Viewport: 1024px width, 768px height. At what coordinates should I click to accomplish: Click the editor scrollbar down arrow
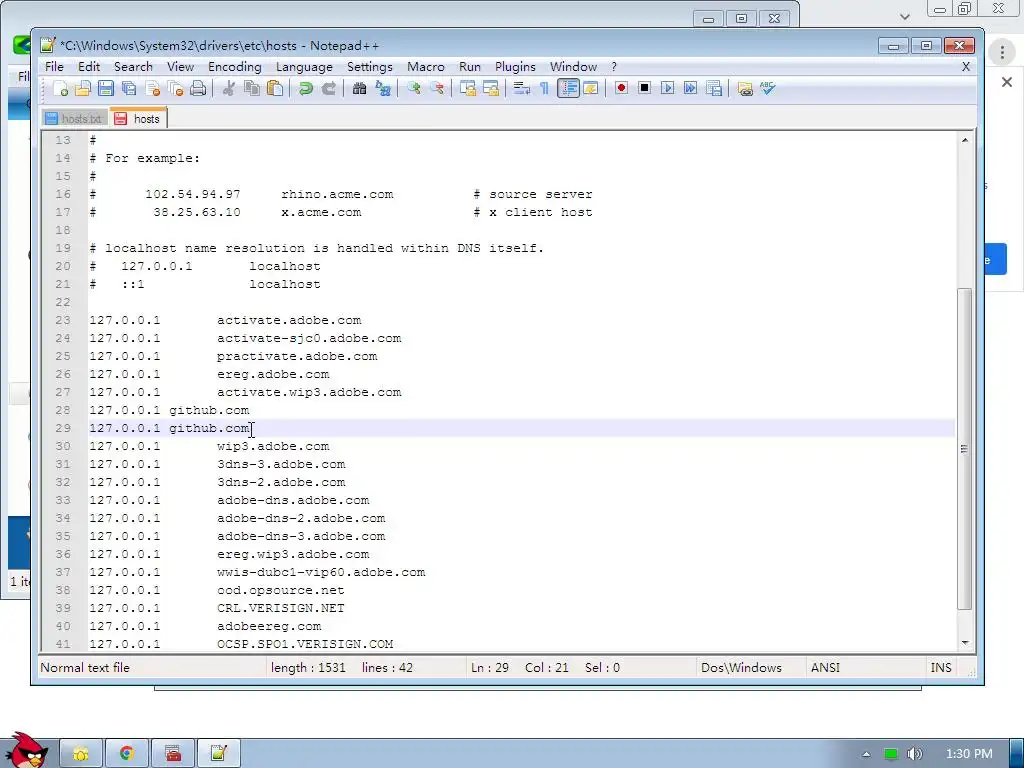point(965,643)
